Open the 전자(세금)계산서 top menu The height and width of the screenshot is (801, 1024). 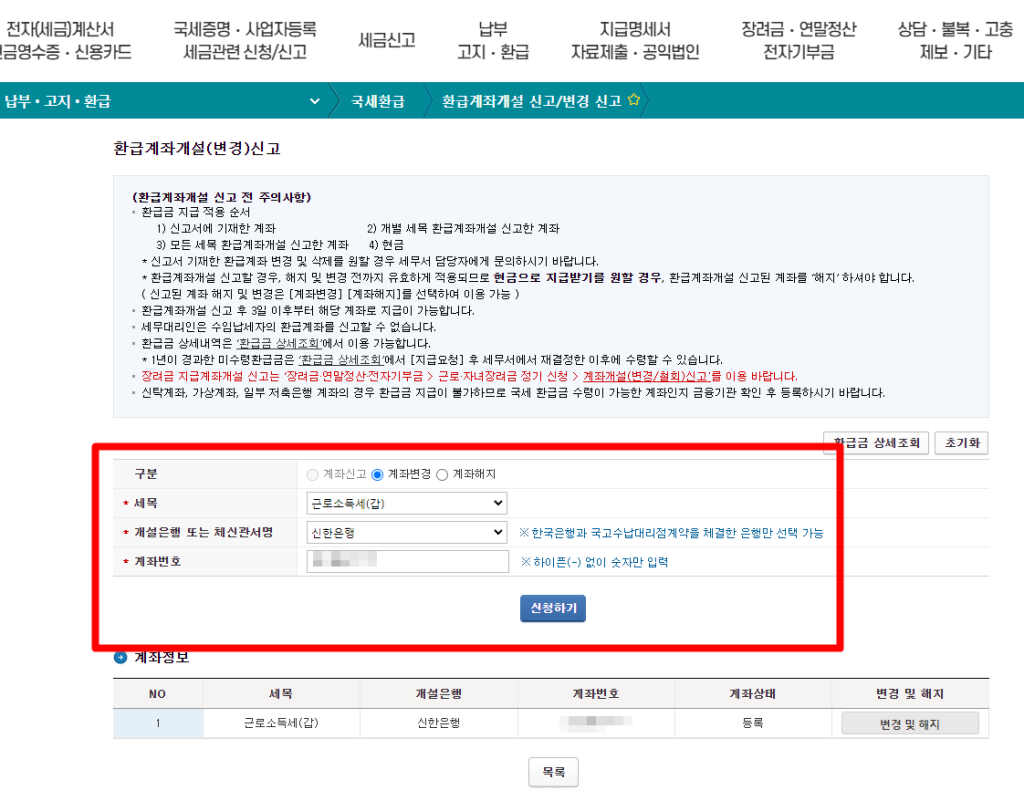pyautogui.click(x=63, y=40)
